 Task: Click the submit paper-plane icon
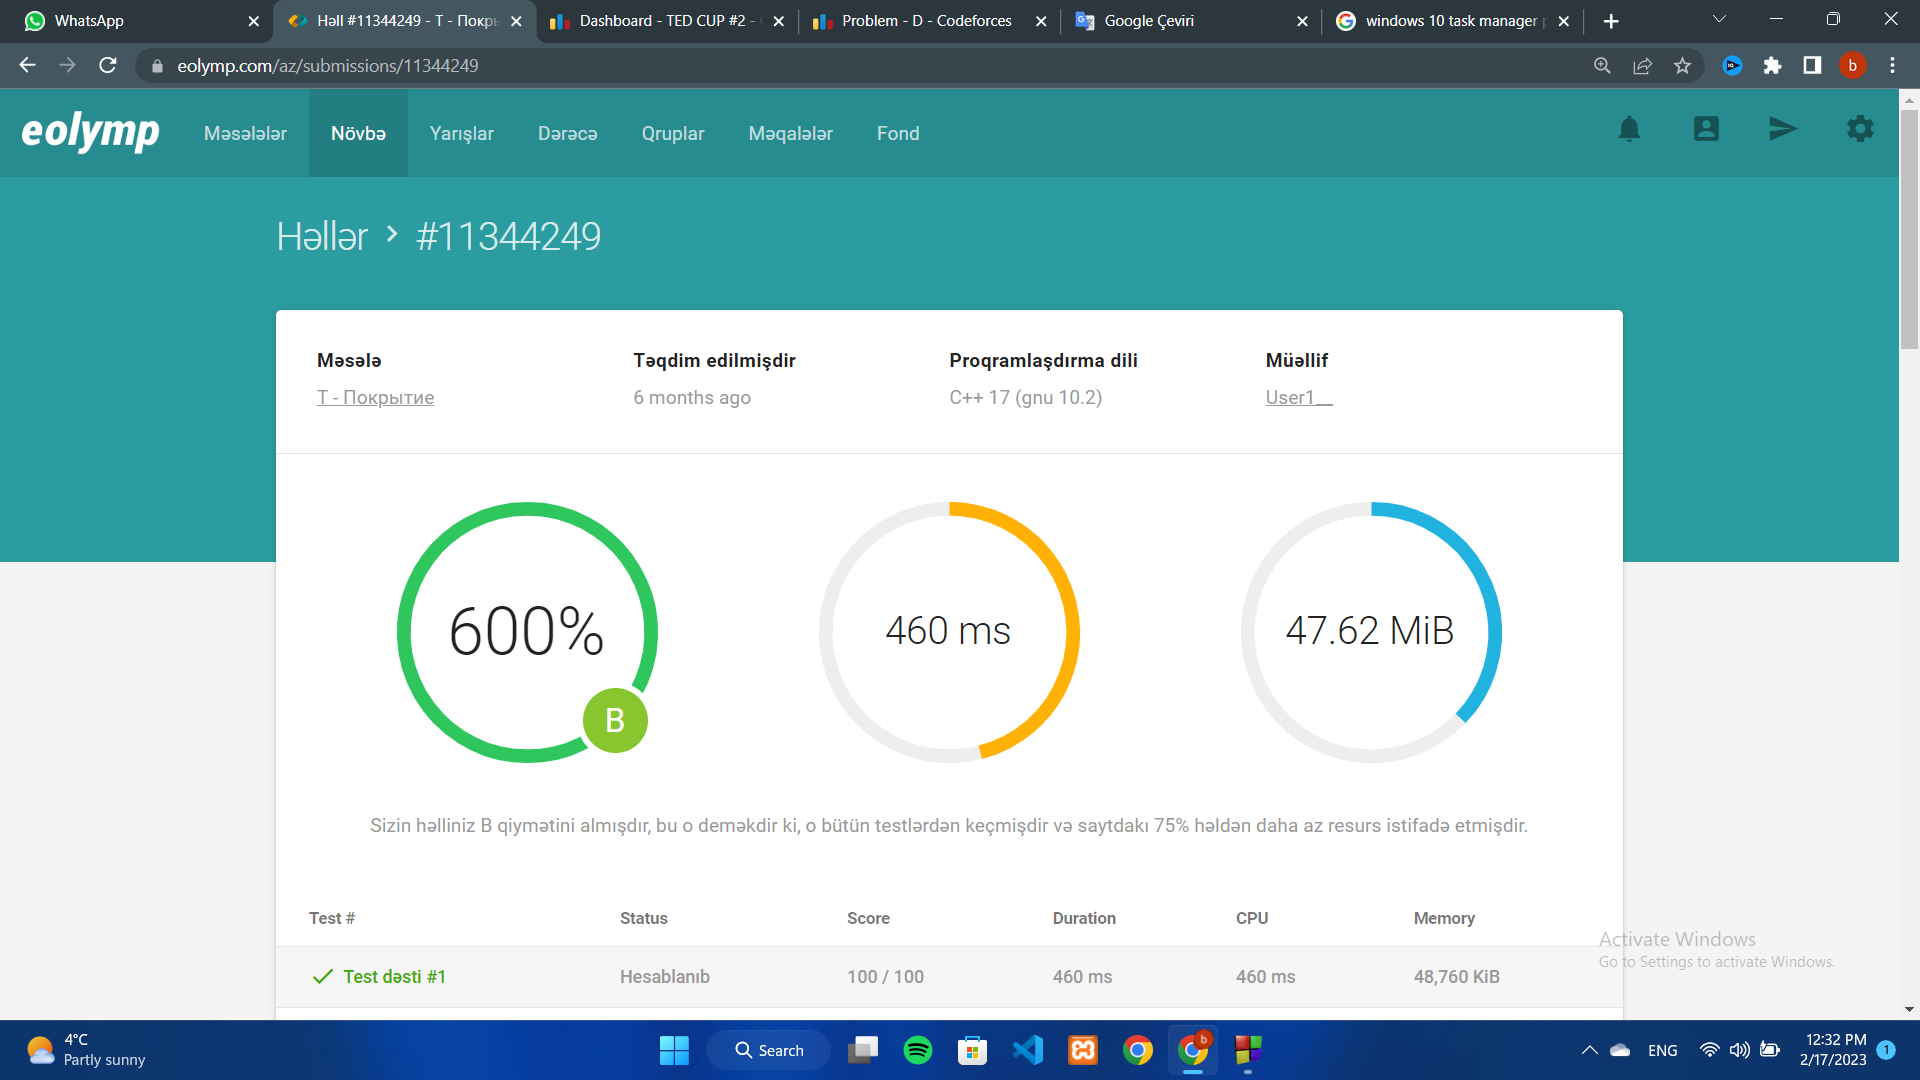pos(1782,129)
